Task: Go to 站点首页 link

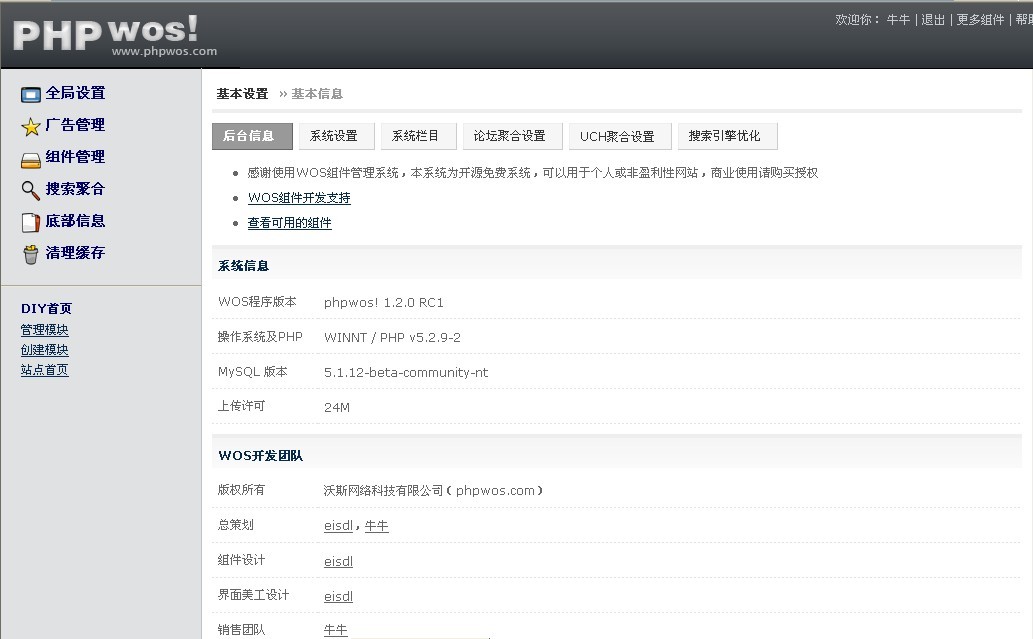Action: click(44, 370)
